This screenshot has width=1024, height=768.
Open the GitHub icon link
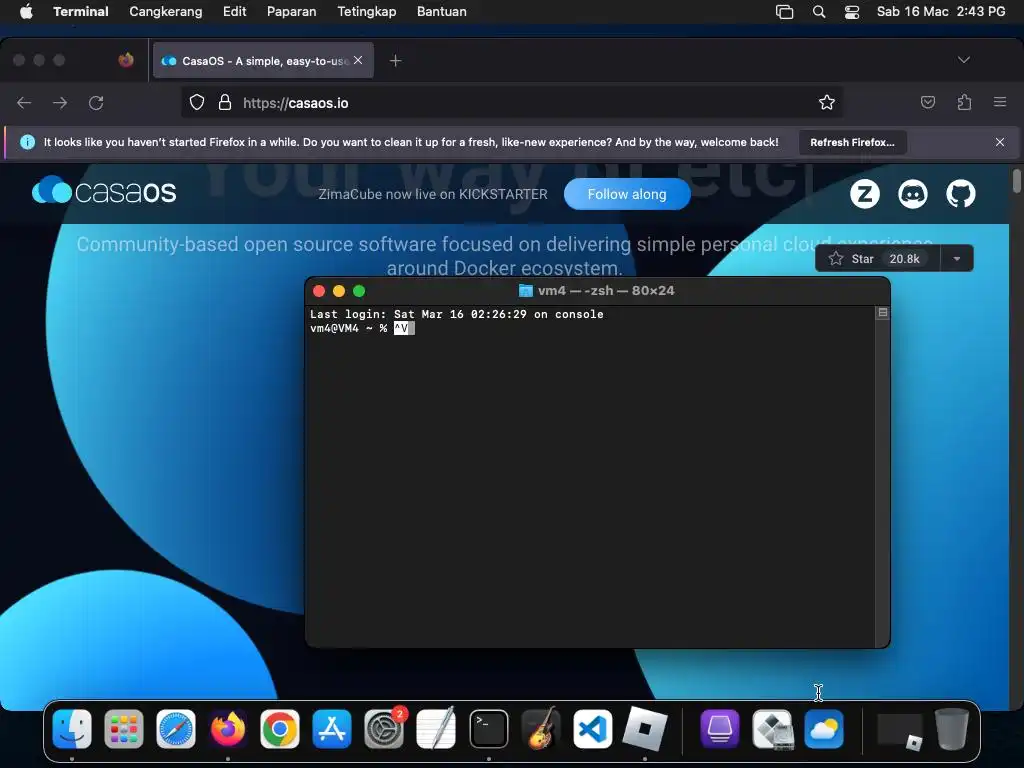point(961,194)
